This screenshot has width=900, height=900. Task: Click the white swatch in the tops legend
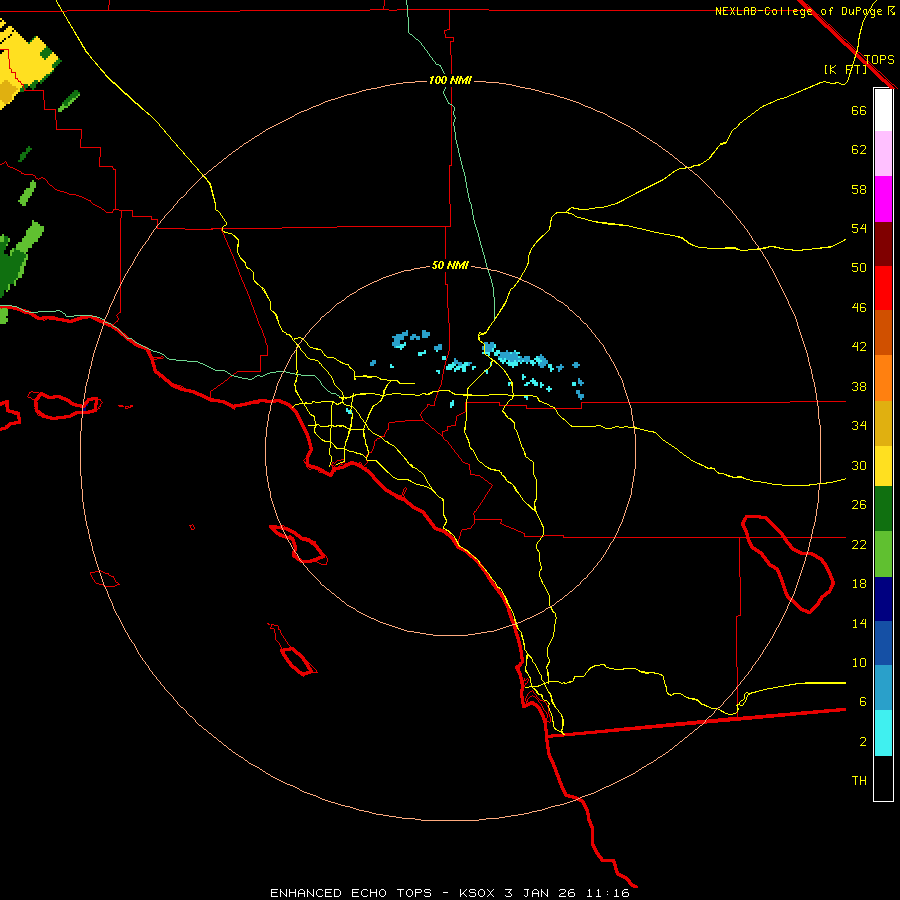click(883, 110)
